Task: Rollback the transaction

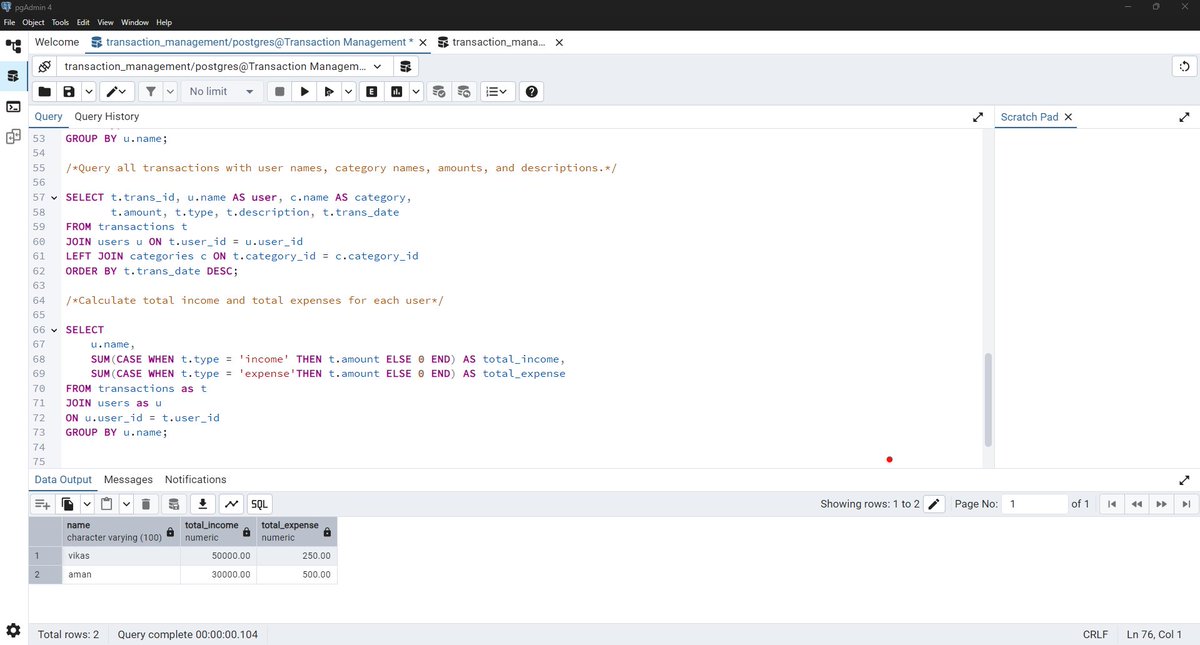Action: pos(463,91)
